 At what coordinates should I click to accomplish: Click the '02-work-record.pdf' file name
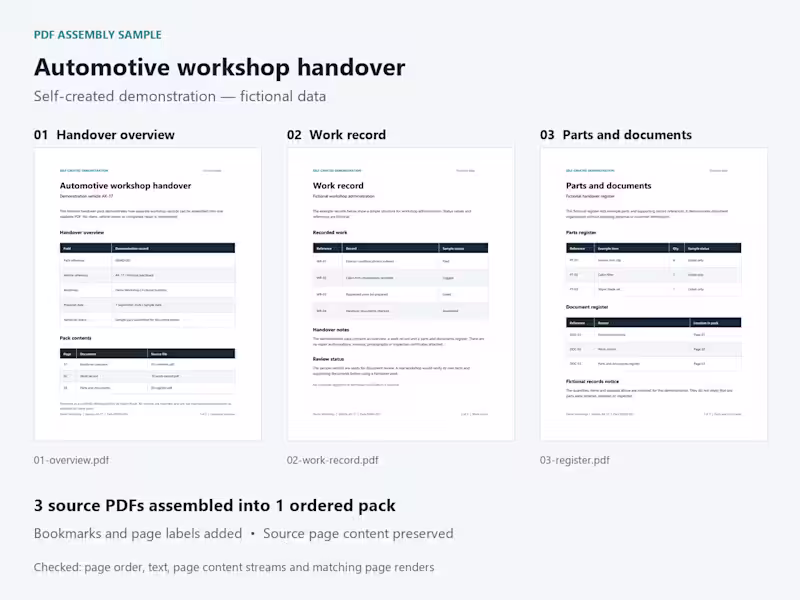coord(333,460)
